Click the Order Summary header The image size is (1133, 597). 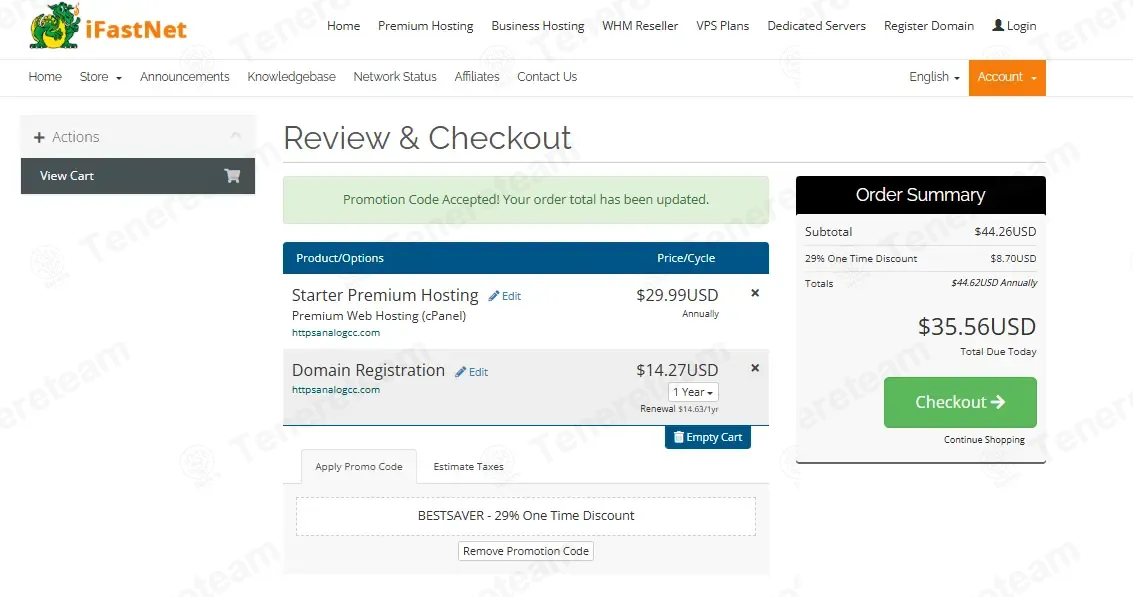pos(921,195)
